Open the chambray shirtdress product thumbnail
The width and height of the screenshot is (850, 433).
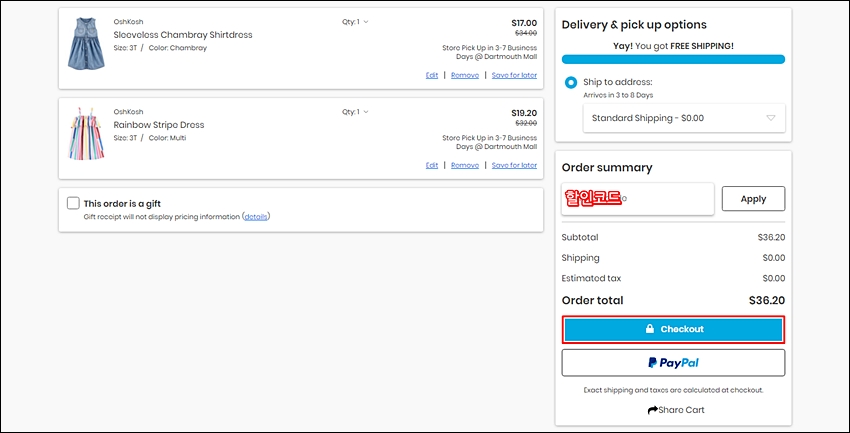click(86, 44)
